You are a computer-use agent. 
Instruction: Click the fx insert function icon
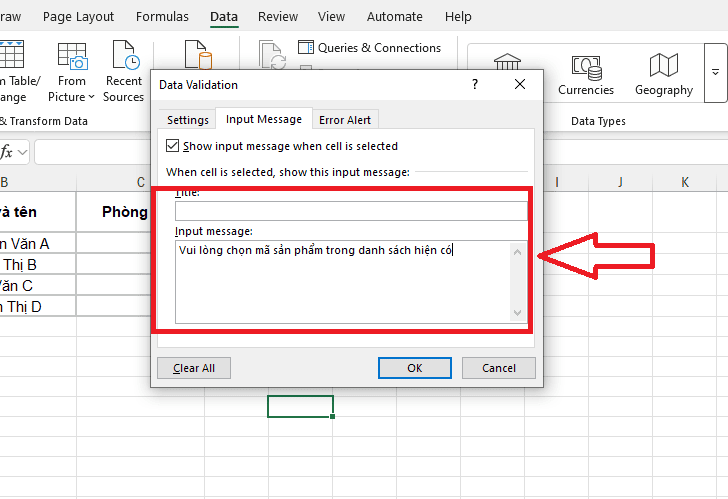point(6,152)
